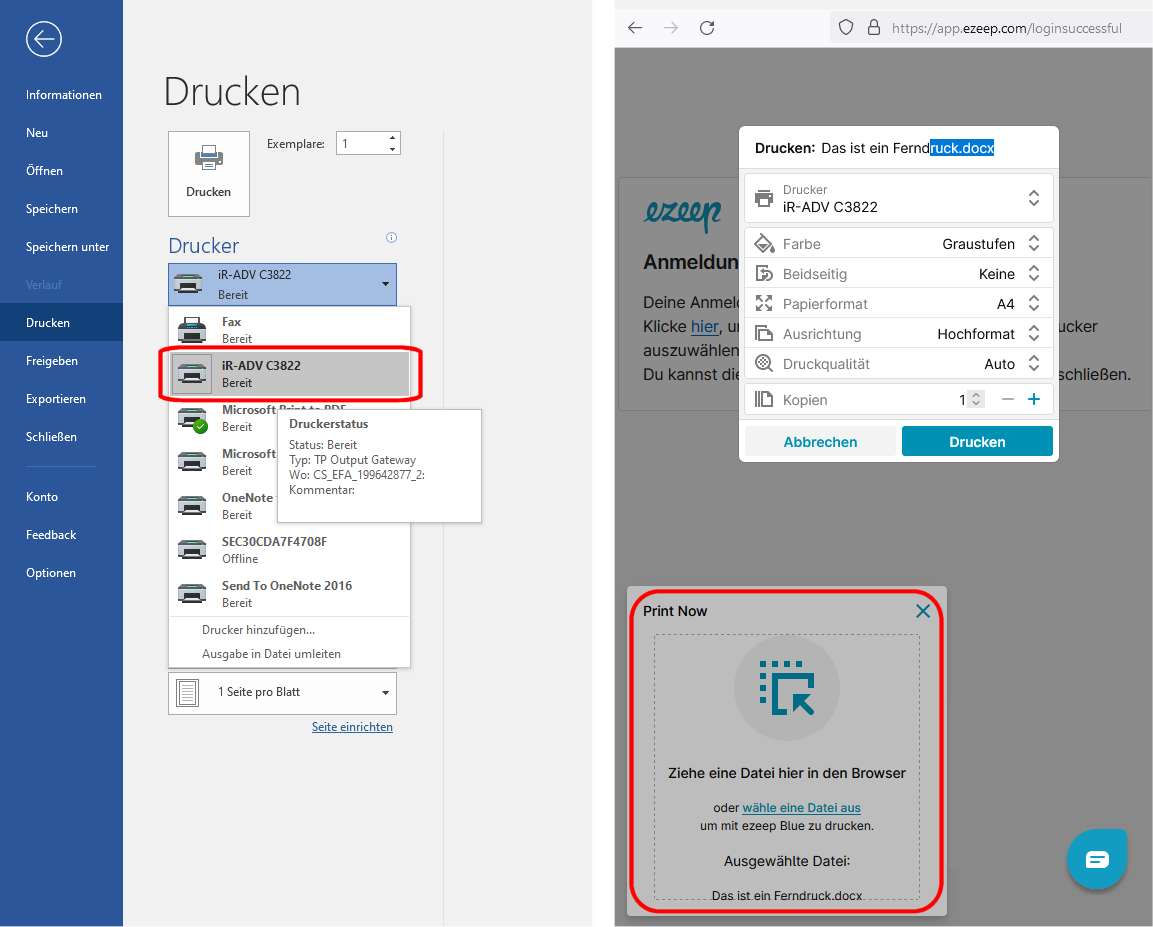
Task: Open the ezeep chat support bubble
Action: coord(1097,859)
